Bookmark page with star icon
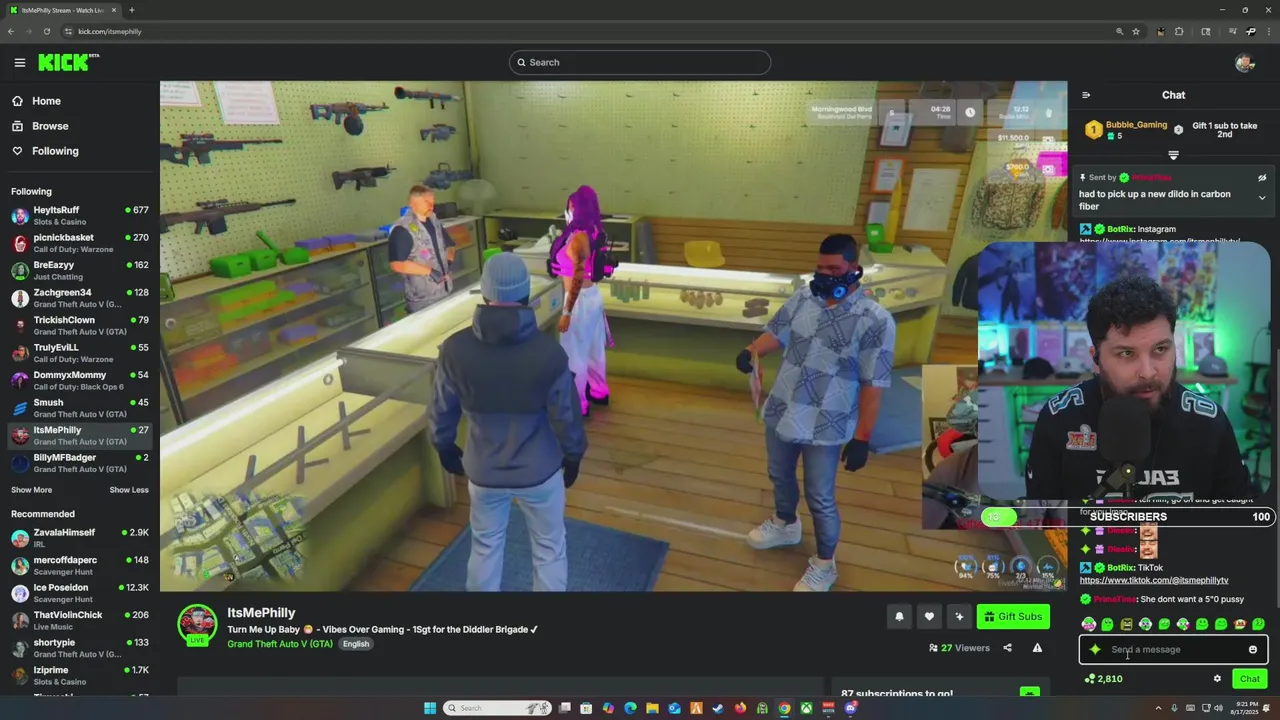Viewport: 1280px width, 720px height. pos(1136,31)
